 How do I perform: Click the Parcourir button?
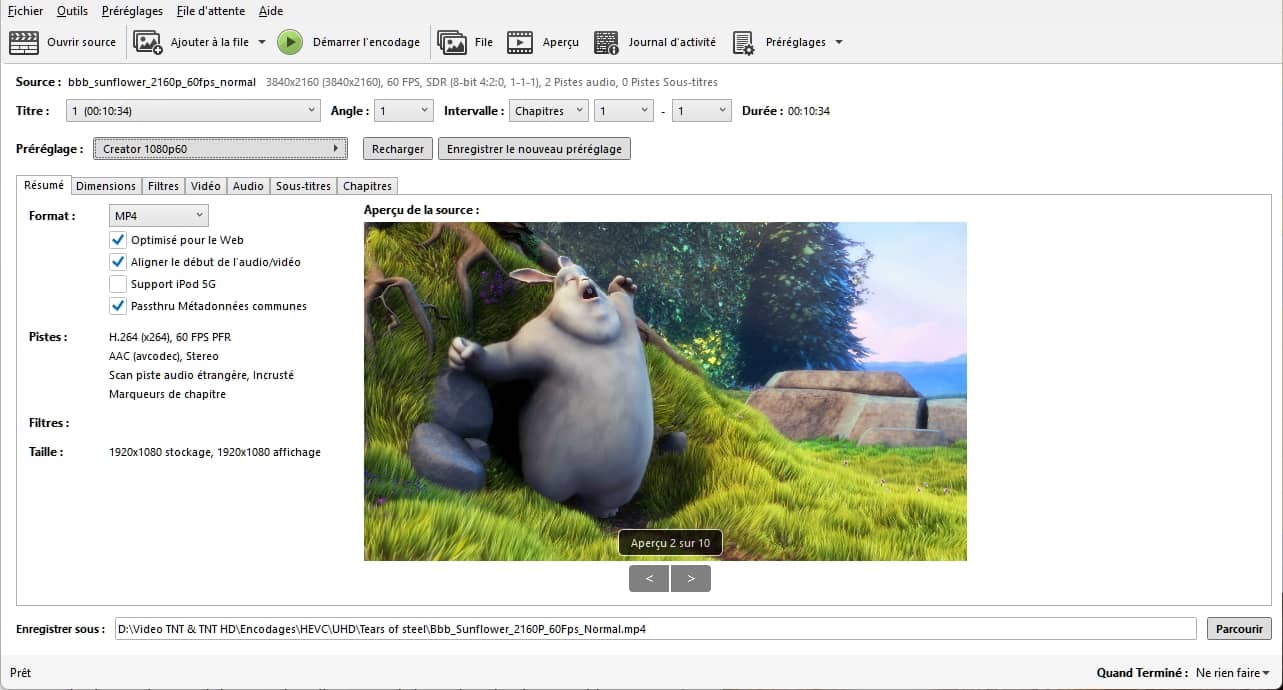[x=1239, y=629]
